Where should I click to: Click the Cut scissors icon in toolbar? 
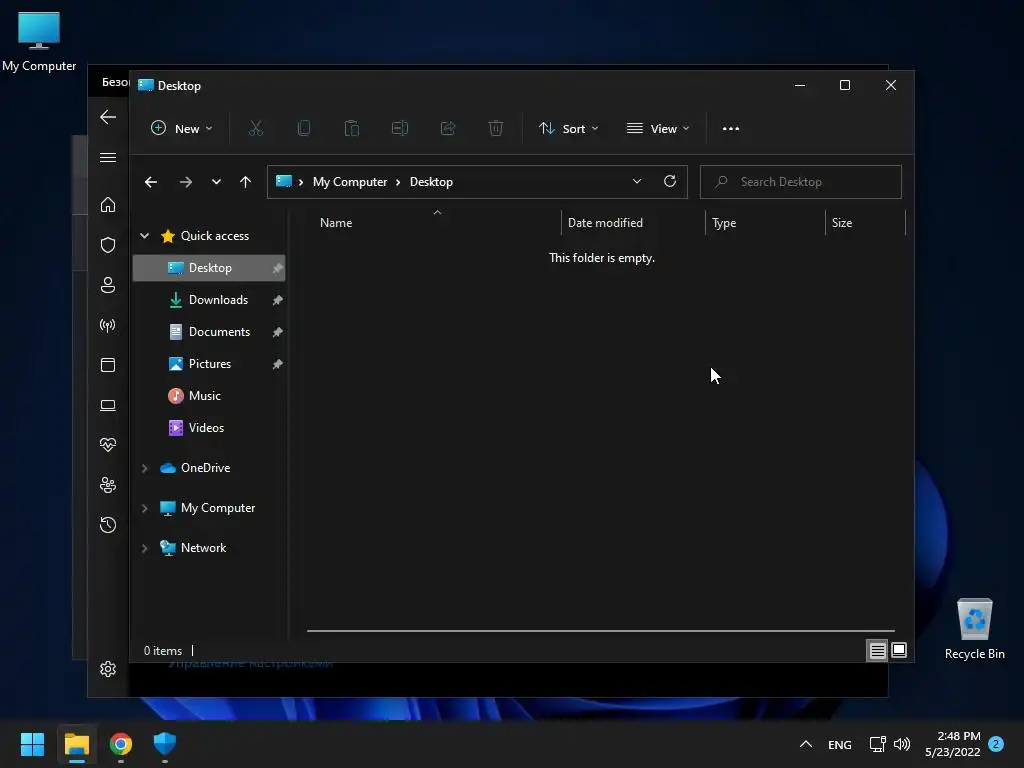[255, 129]
